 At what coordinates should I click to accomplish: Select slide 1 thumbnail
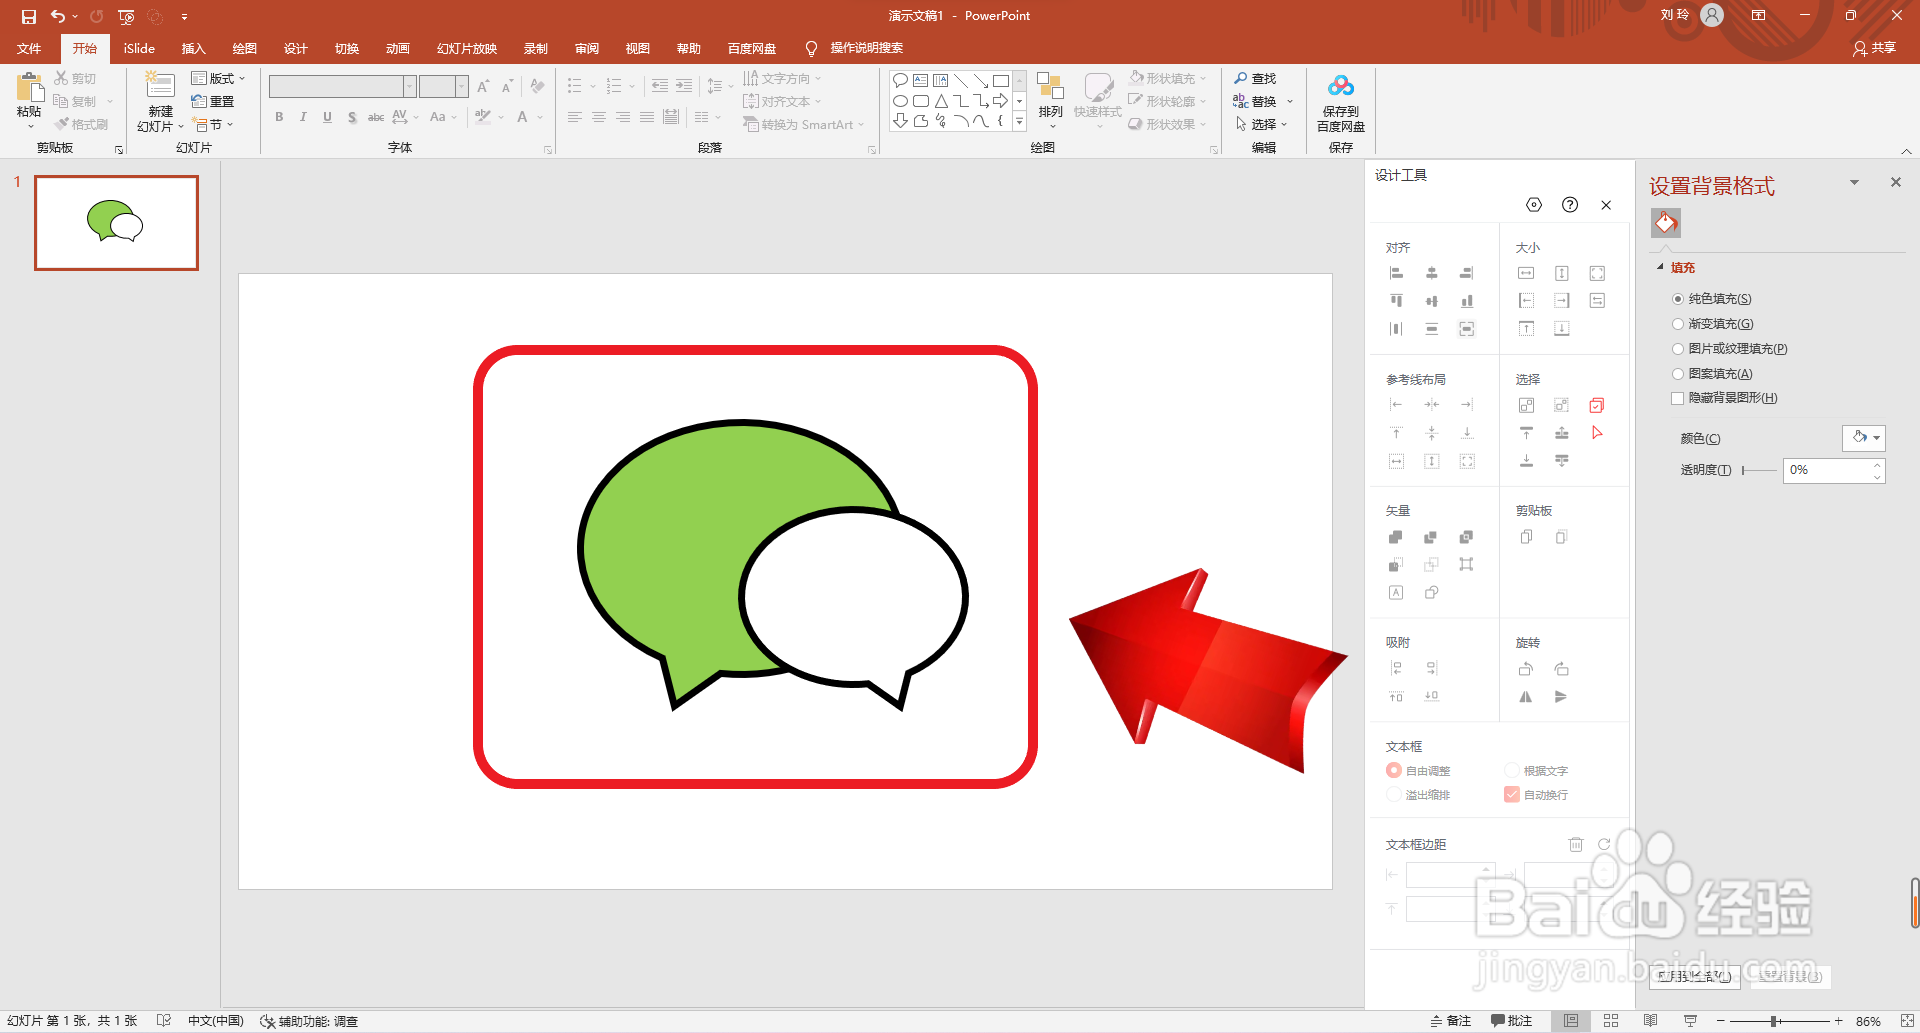coord(116,223)
